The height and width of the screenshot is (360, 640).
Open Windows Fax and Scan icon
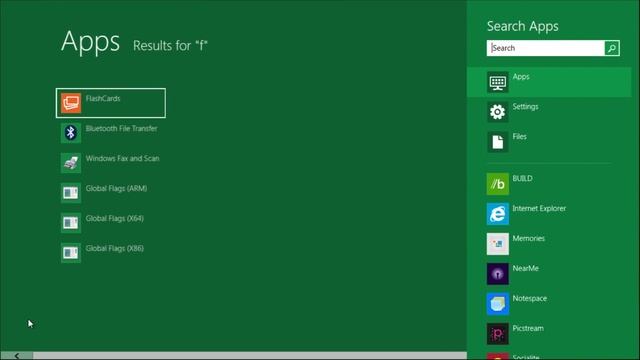point(71,163)
